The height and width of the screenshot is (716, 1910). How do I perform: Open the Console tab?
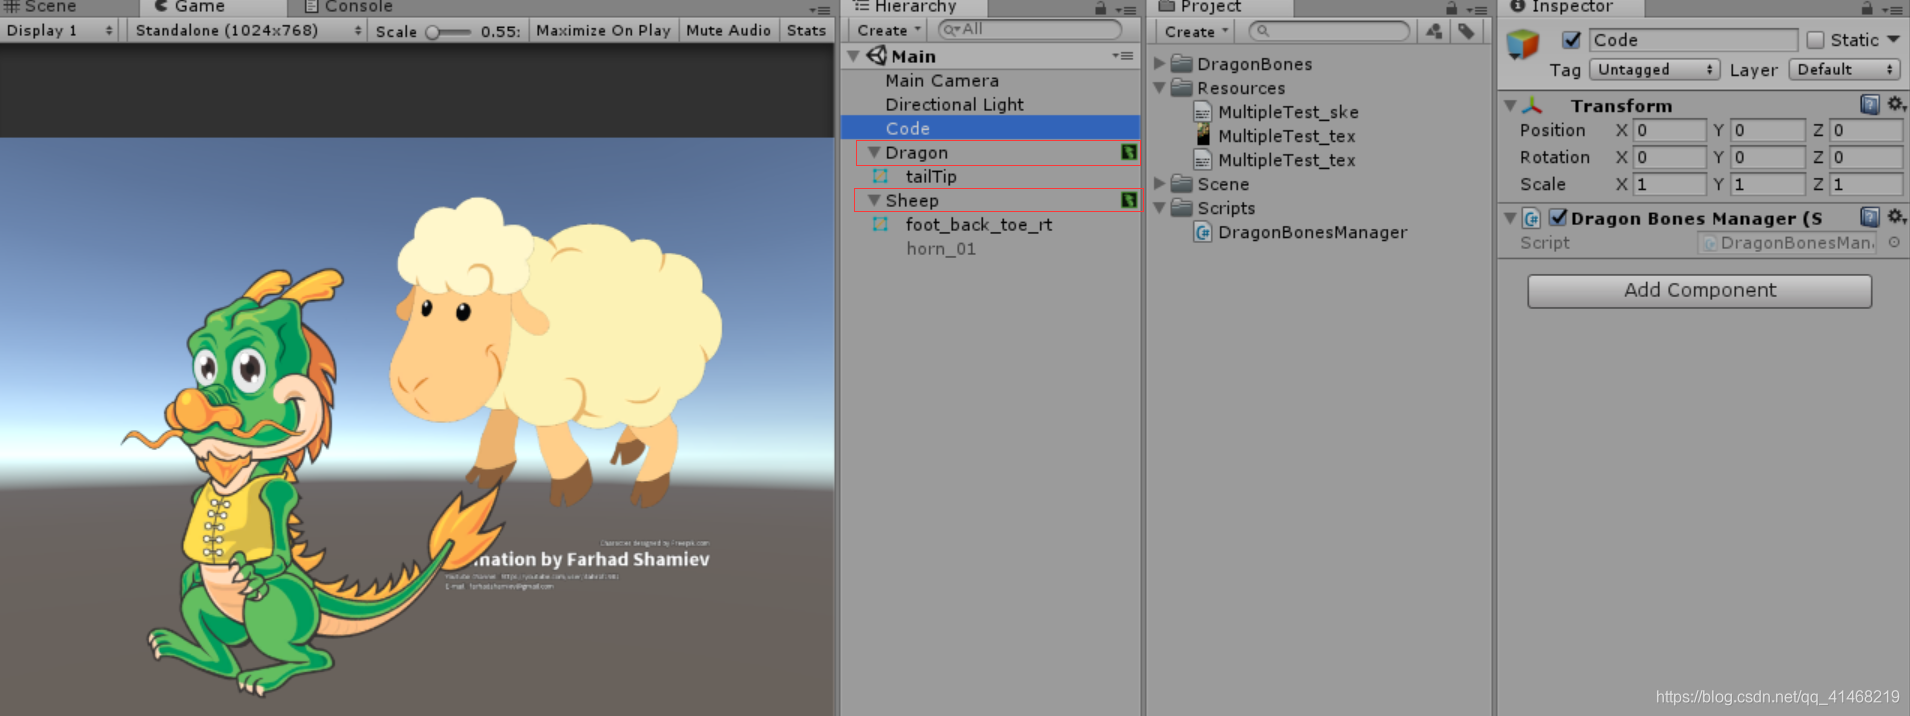(348, 7)
